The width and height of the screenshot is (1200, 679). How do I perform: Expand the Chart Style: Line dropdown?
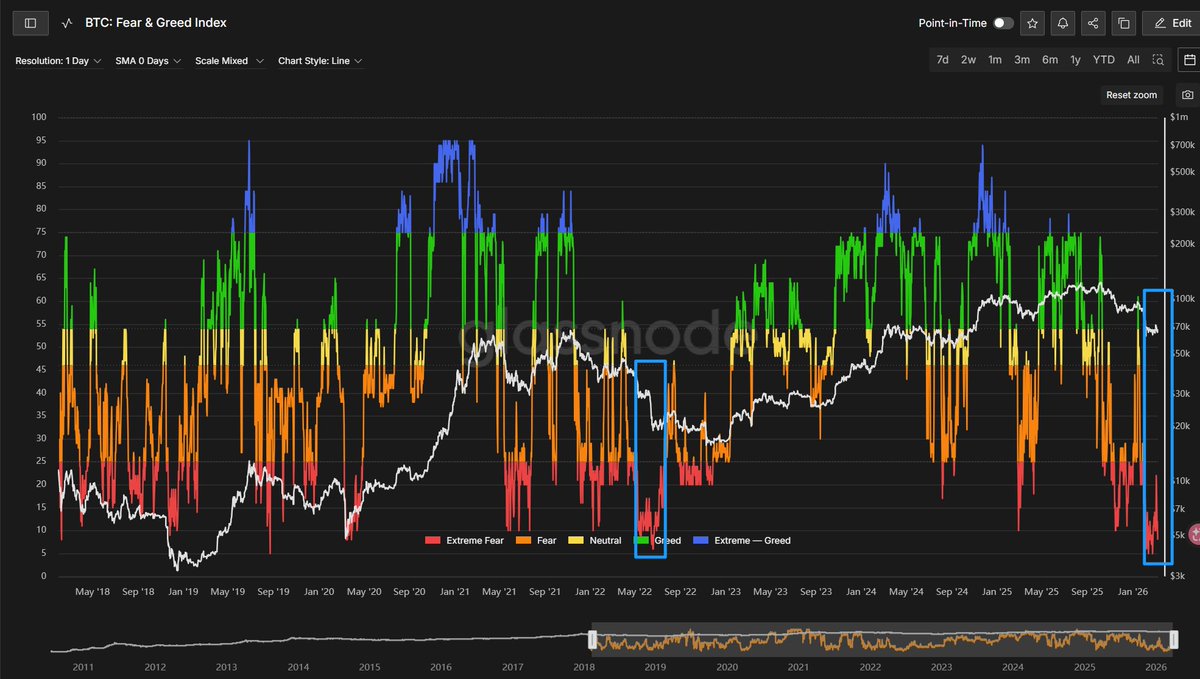pyautogui.click(x=320, y=61)
